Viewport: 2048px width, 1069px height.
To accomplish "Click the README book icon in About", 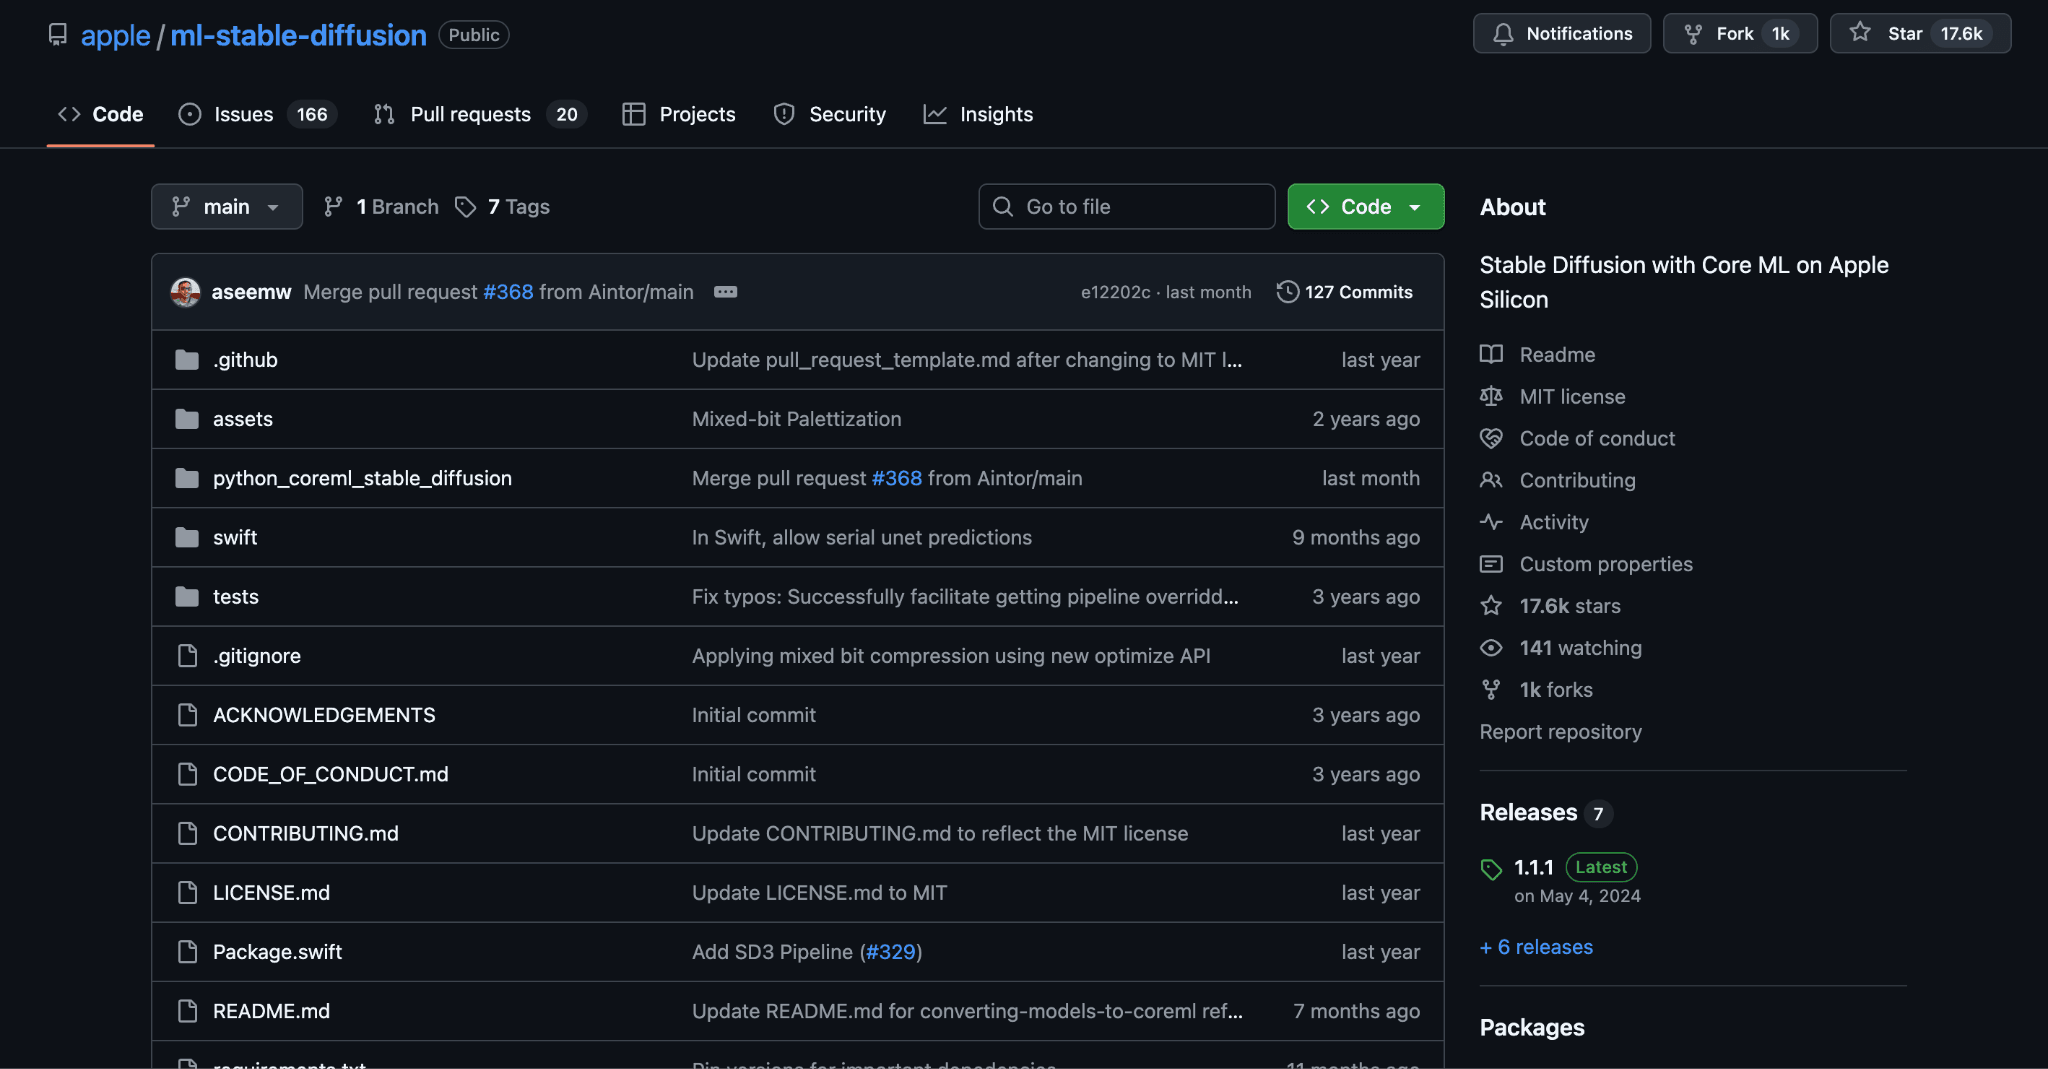I will 1491,354.
